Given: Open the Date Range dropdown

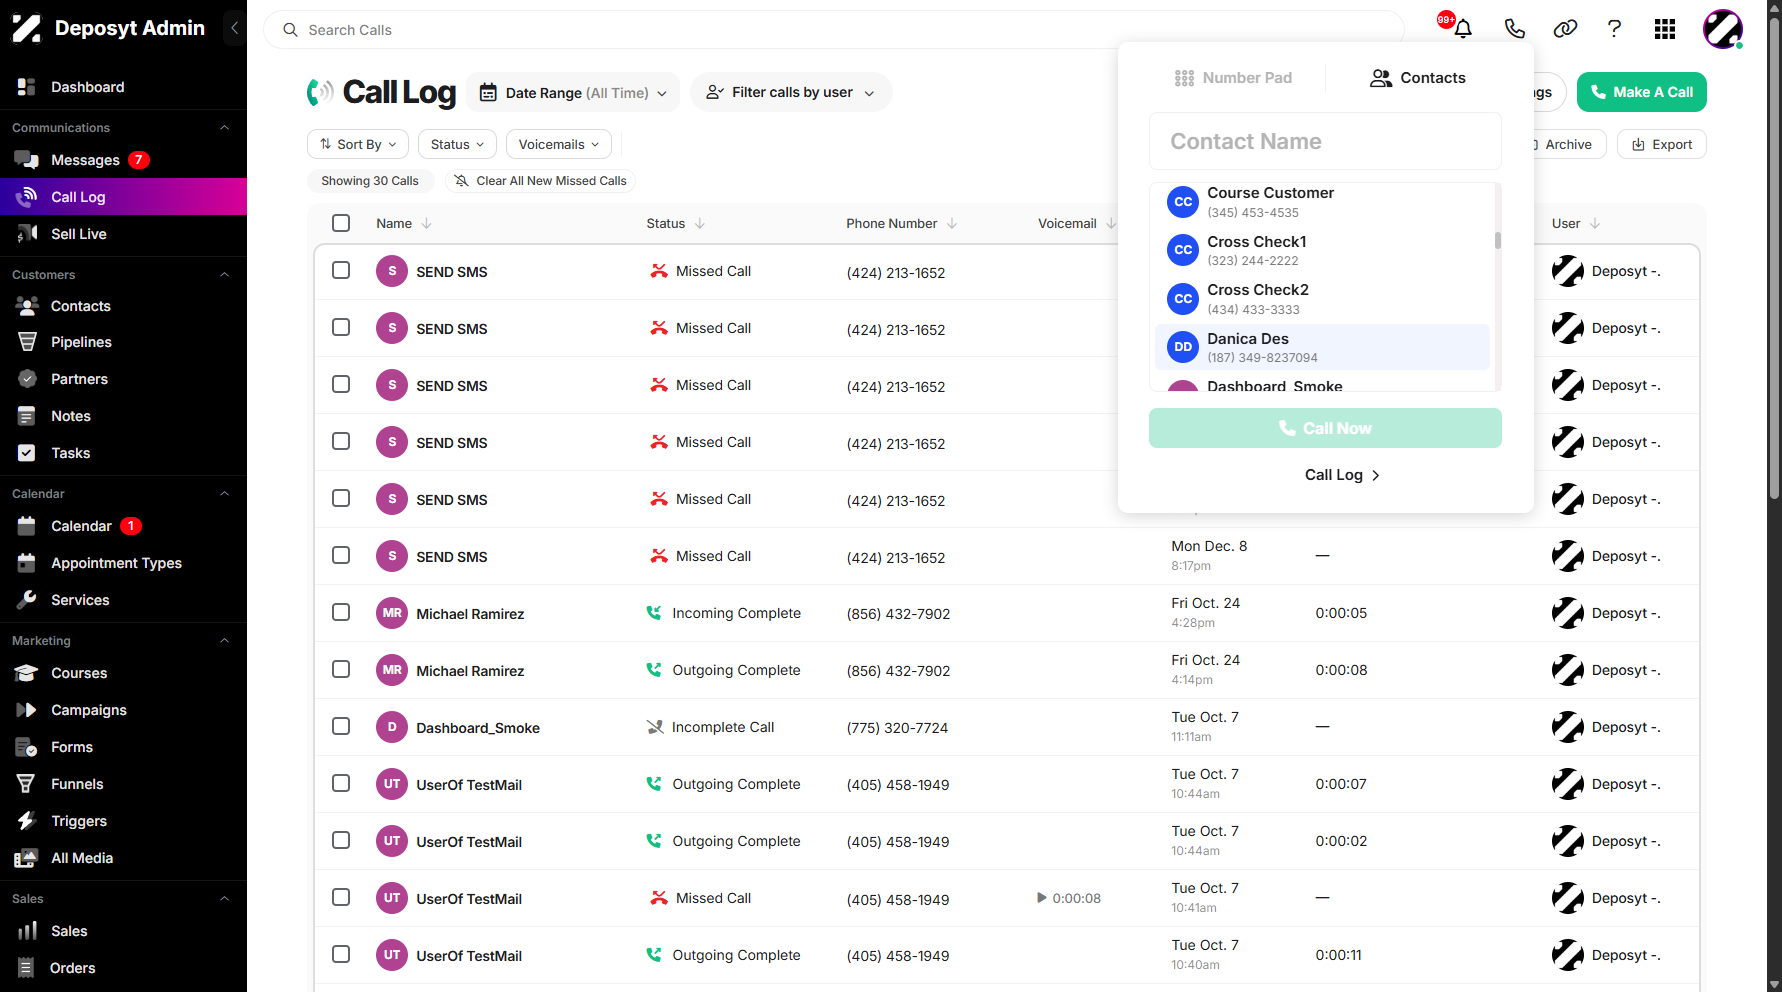Looking at the screenshot, I should click(x=573, y=92).
